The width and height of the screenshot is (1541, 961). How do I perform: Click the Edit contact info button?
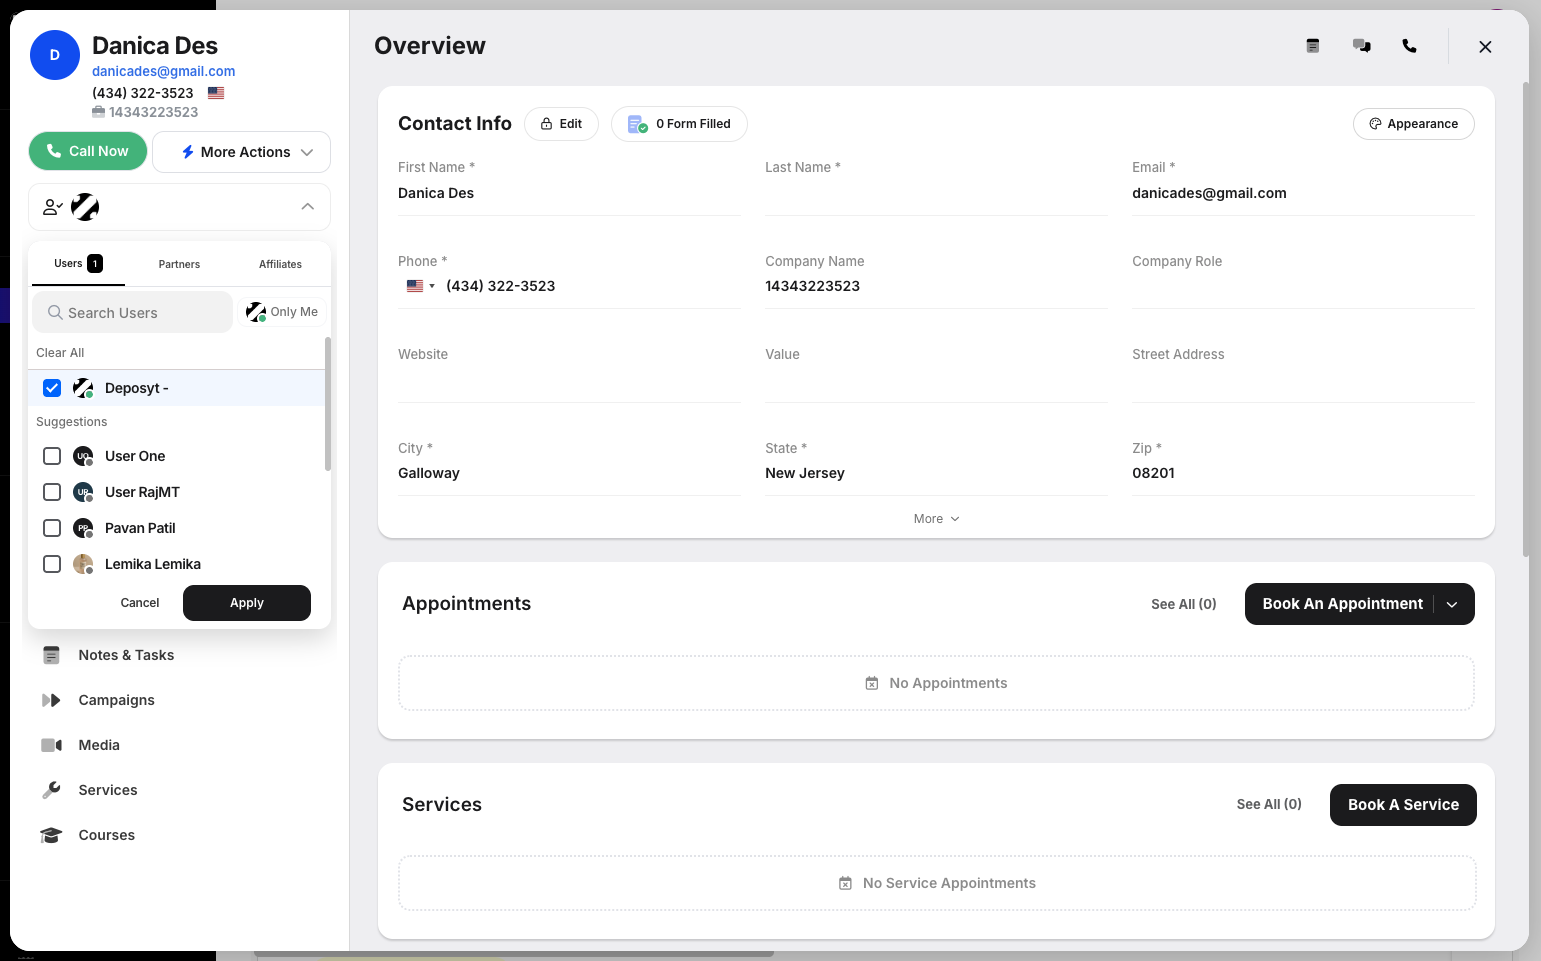pyautogui.click(x=561, y=124)
